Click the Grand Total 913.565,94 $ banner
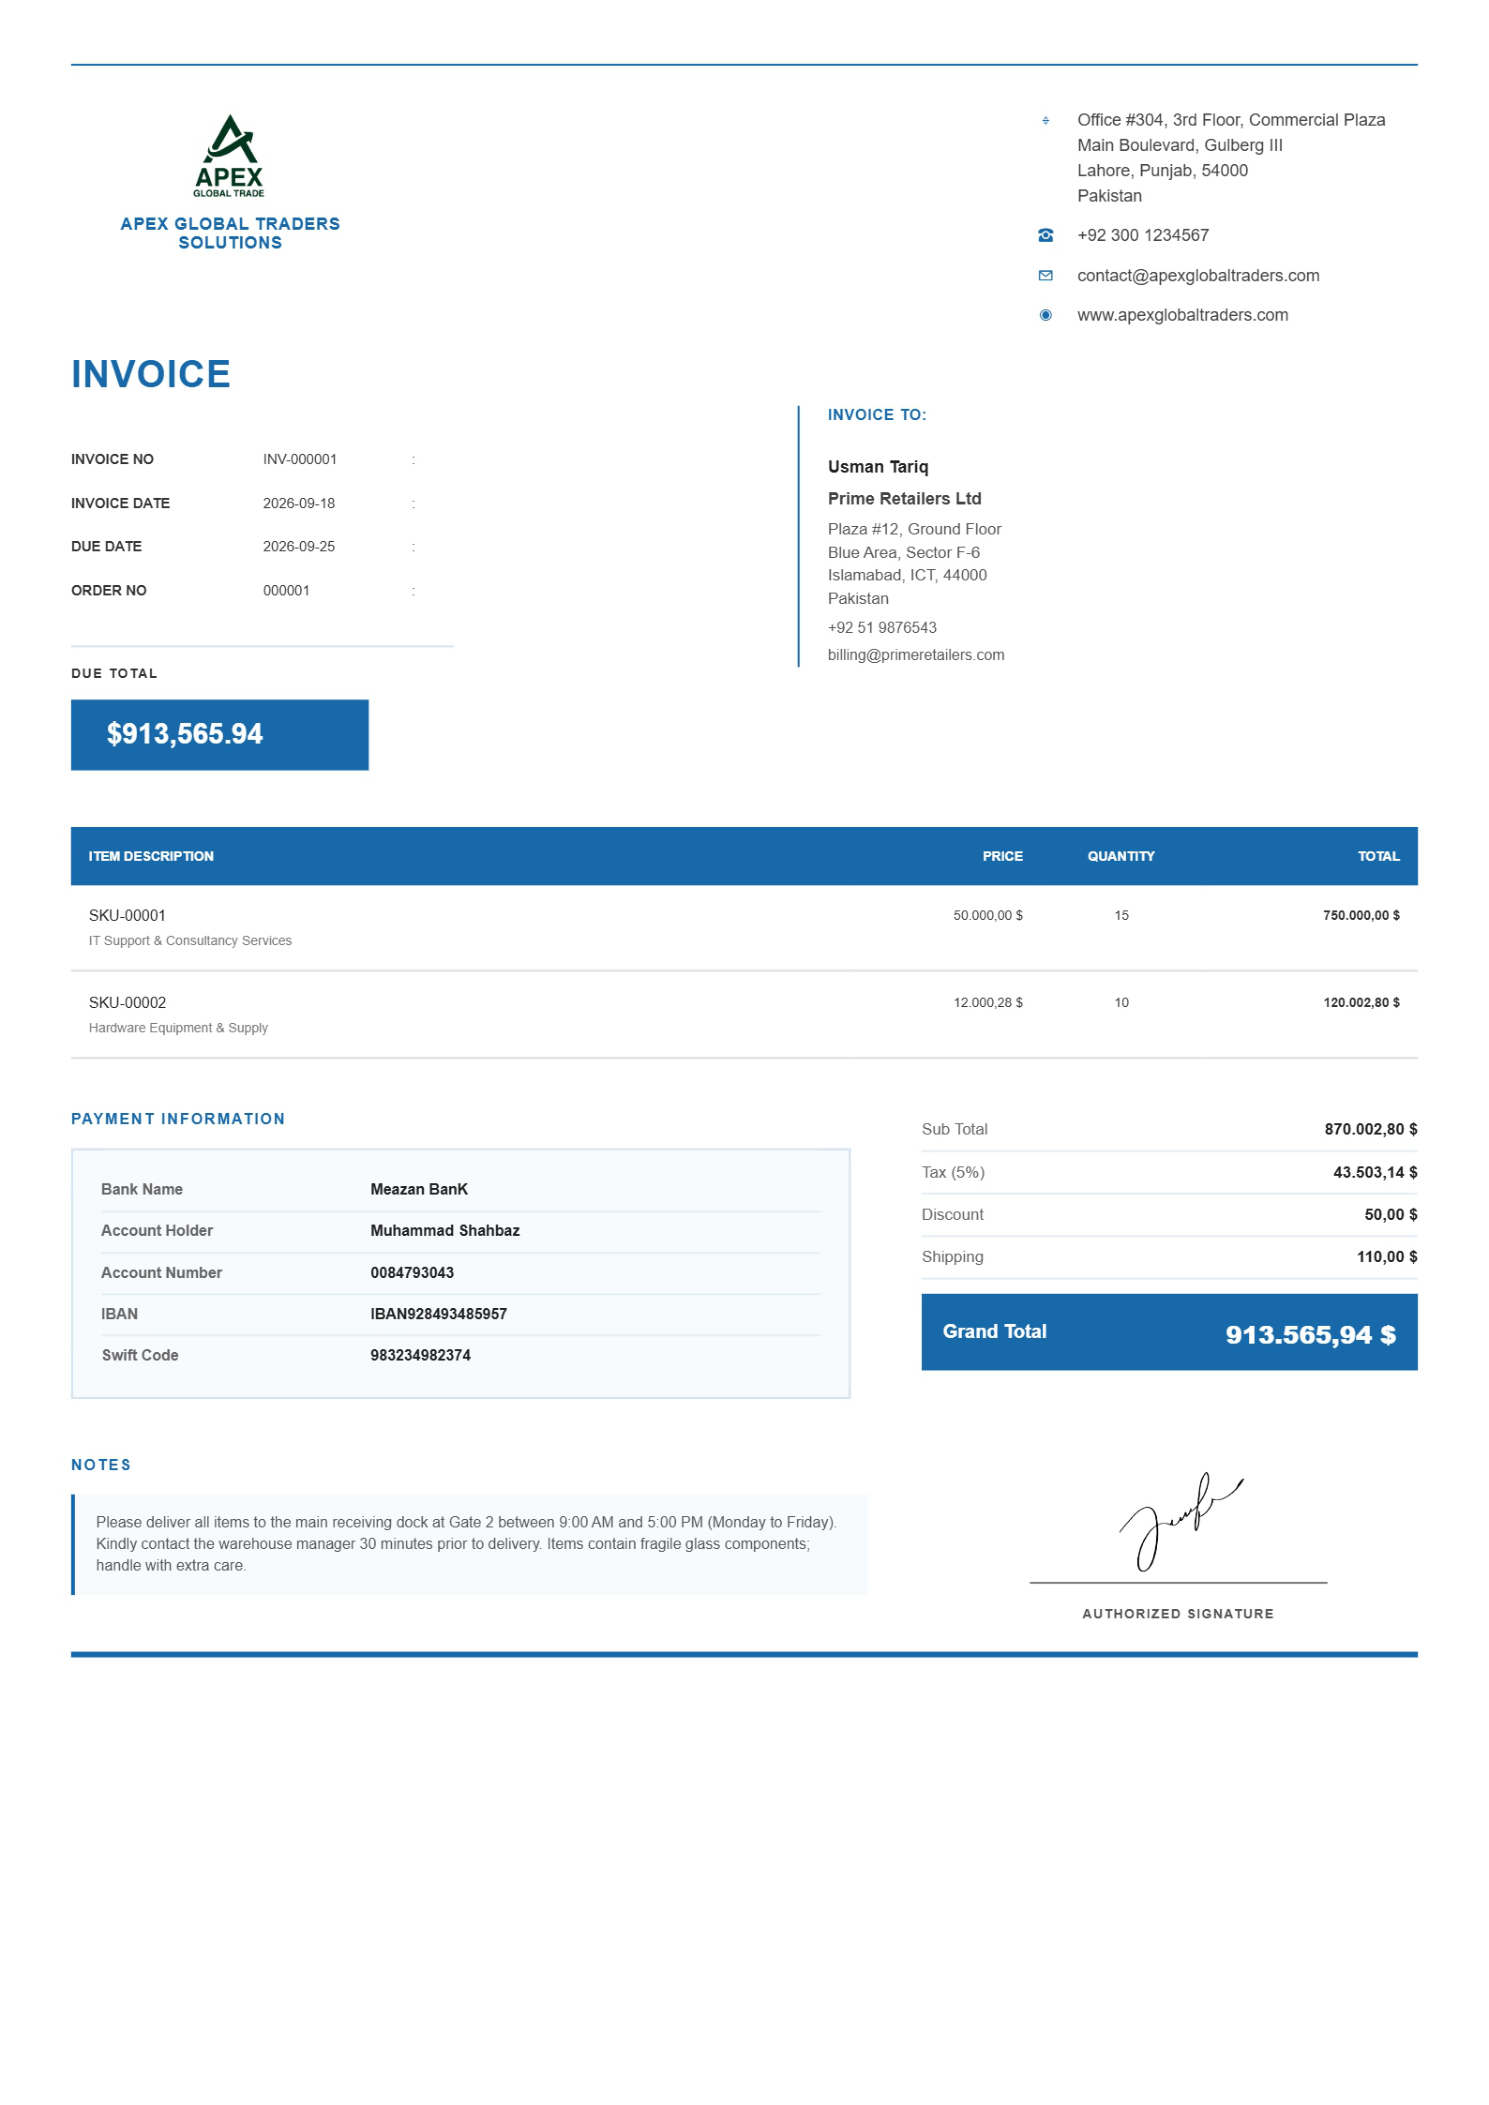The width and height of the screenshot is (1489, 2105). (x=1168, y=1331)
